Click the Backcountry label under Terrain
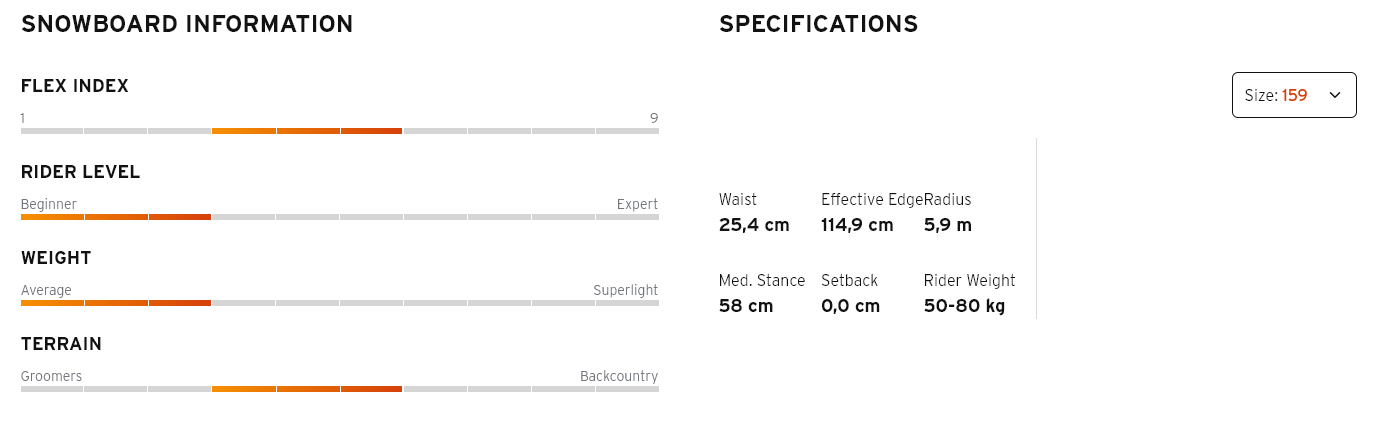 (x=619, y=376)
